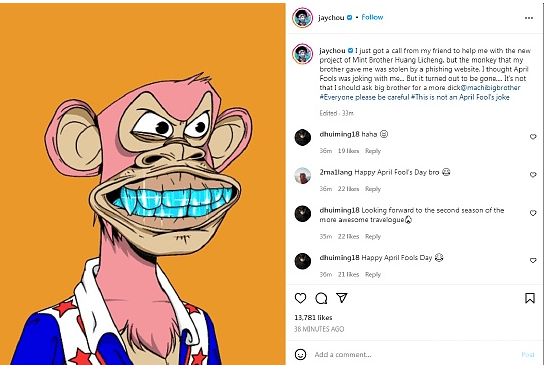Open the #Everyone please be careful hashtag

point(364,97)
